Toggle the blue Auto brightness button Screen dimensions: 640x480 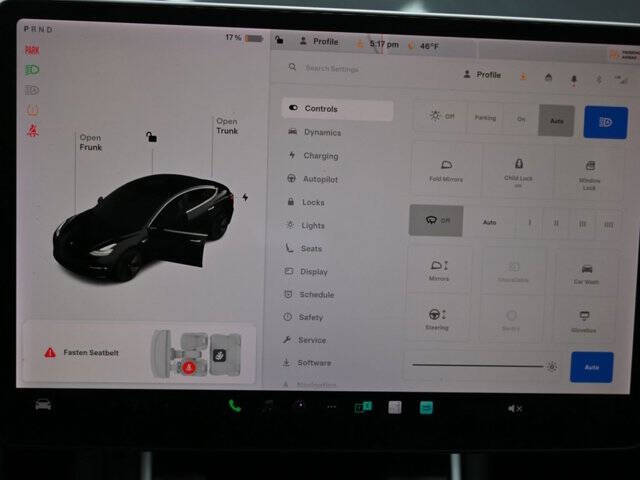point(591,367)
